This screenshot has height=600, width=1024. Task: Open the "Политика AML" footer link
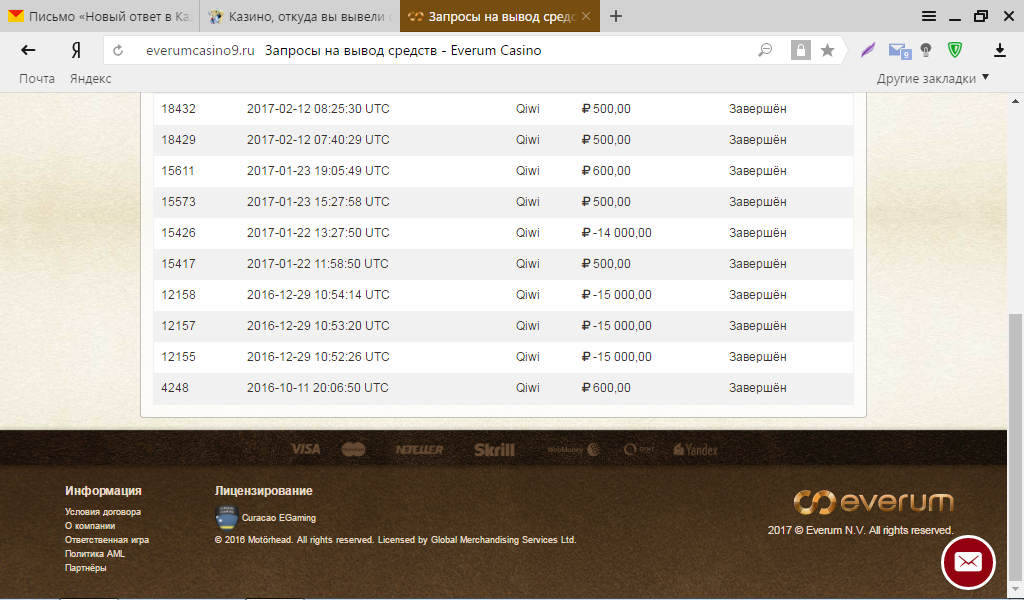click(95, 553)
